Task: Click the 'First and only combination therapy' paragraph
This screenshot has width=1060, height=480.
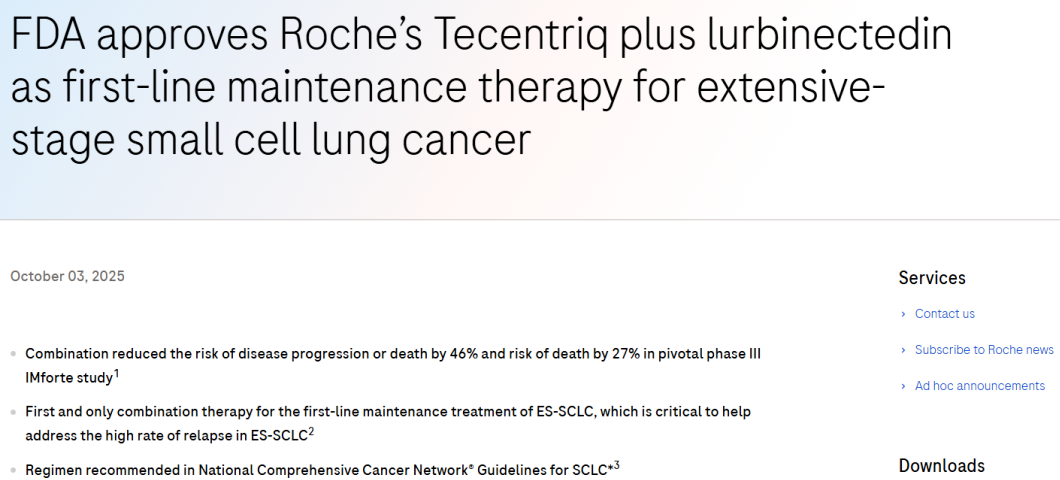Action: 387,412
